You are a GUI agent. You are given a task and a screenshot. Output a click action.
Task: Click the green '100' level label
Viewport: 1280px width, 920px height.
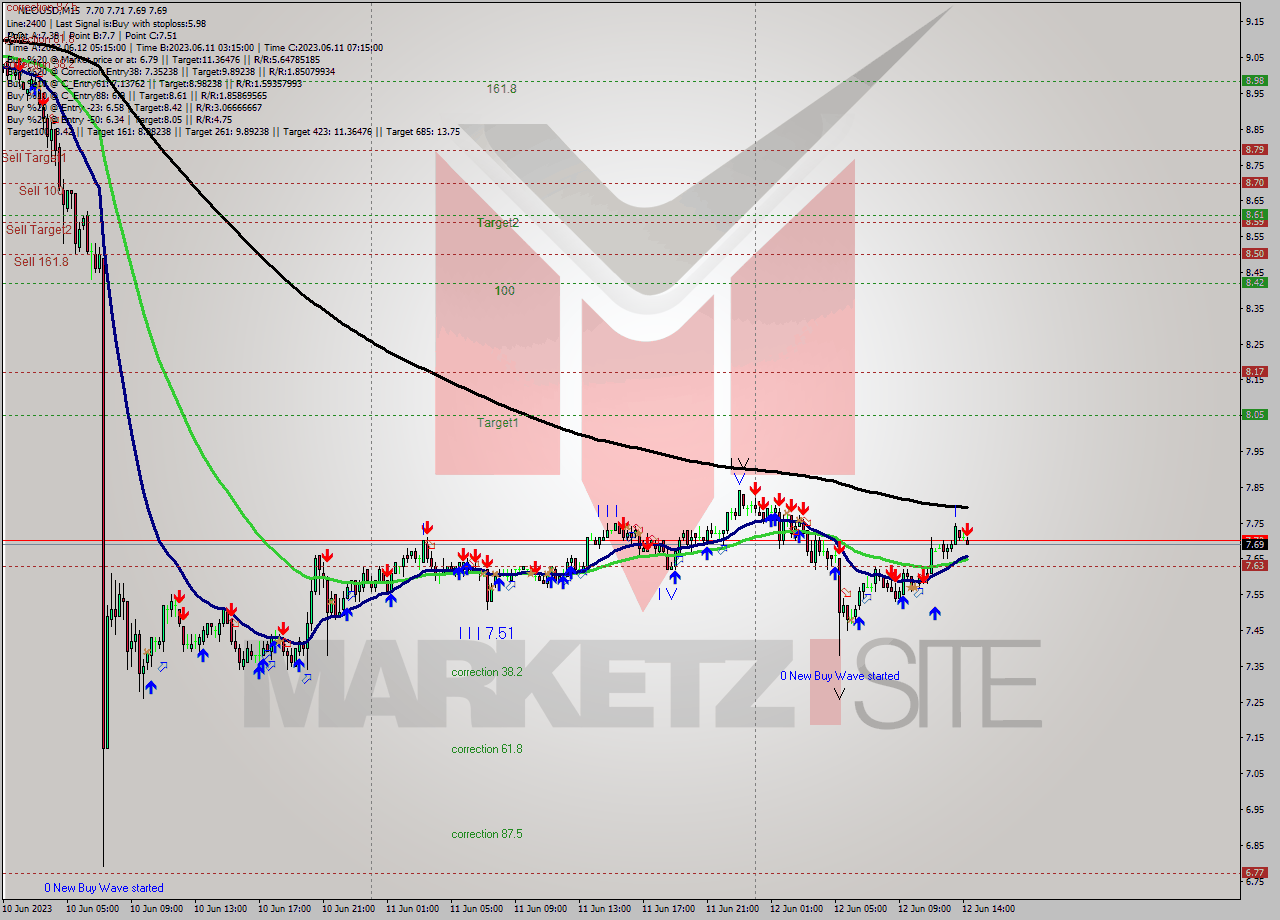pyautogui.click(x=505, y=291)
